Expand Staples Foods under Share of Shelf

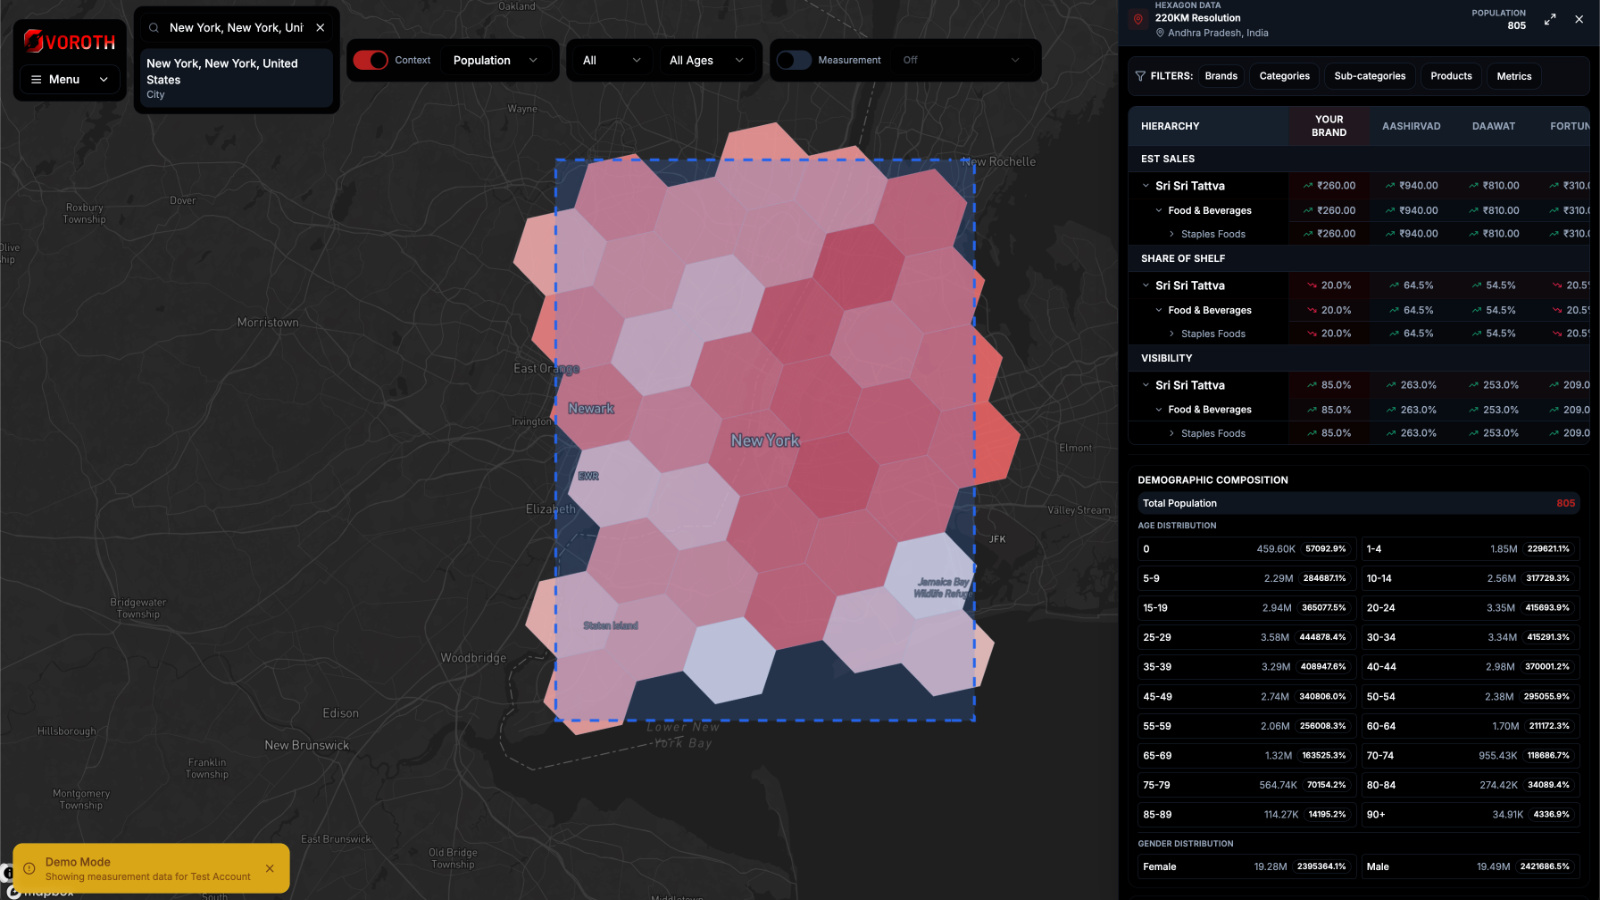point(1172,334)
